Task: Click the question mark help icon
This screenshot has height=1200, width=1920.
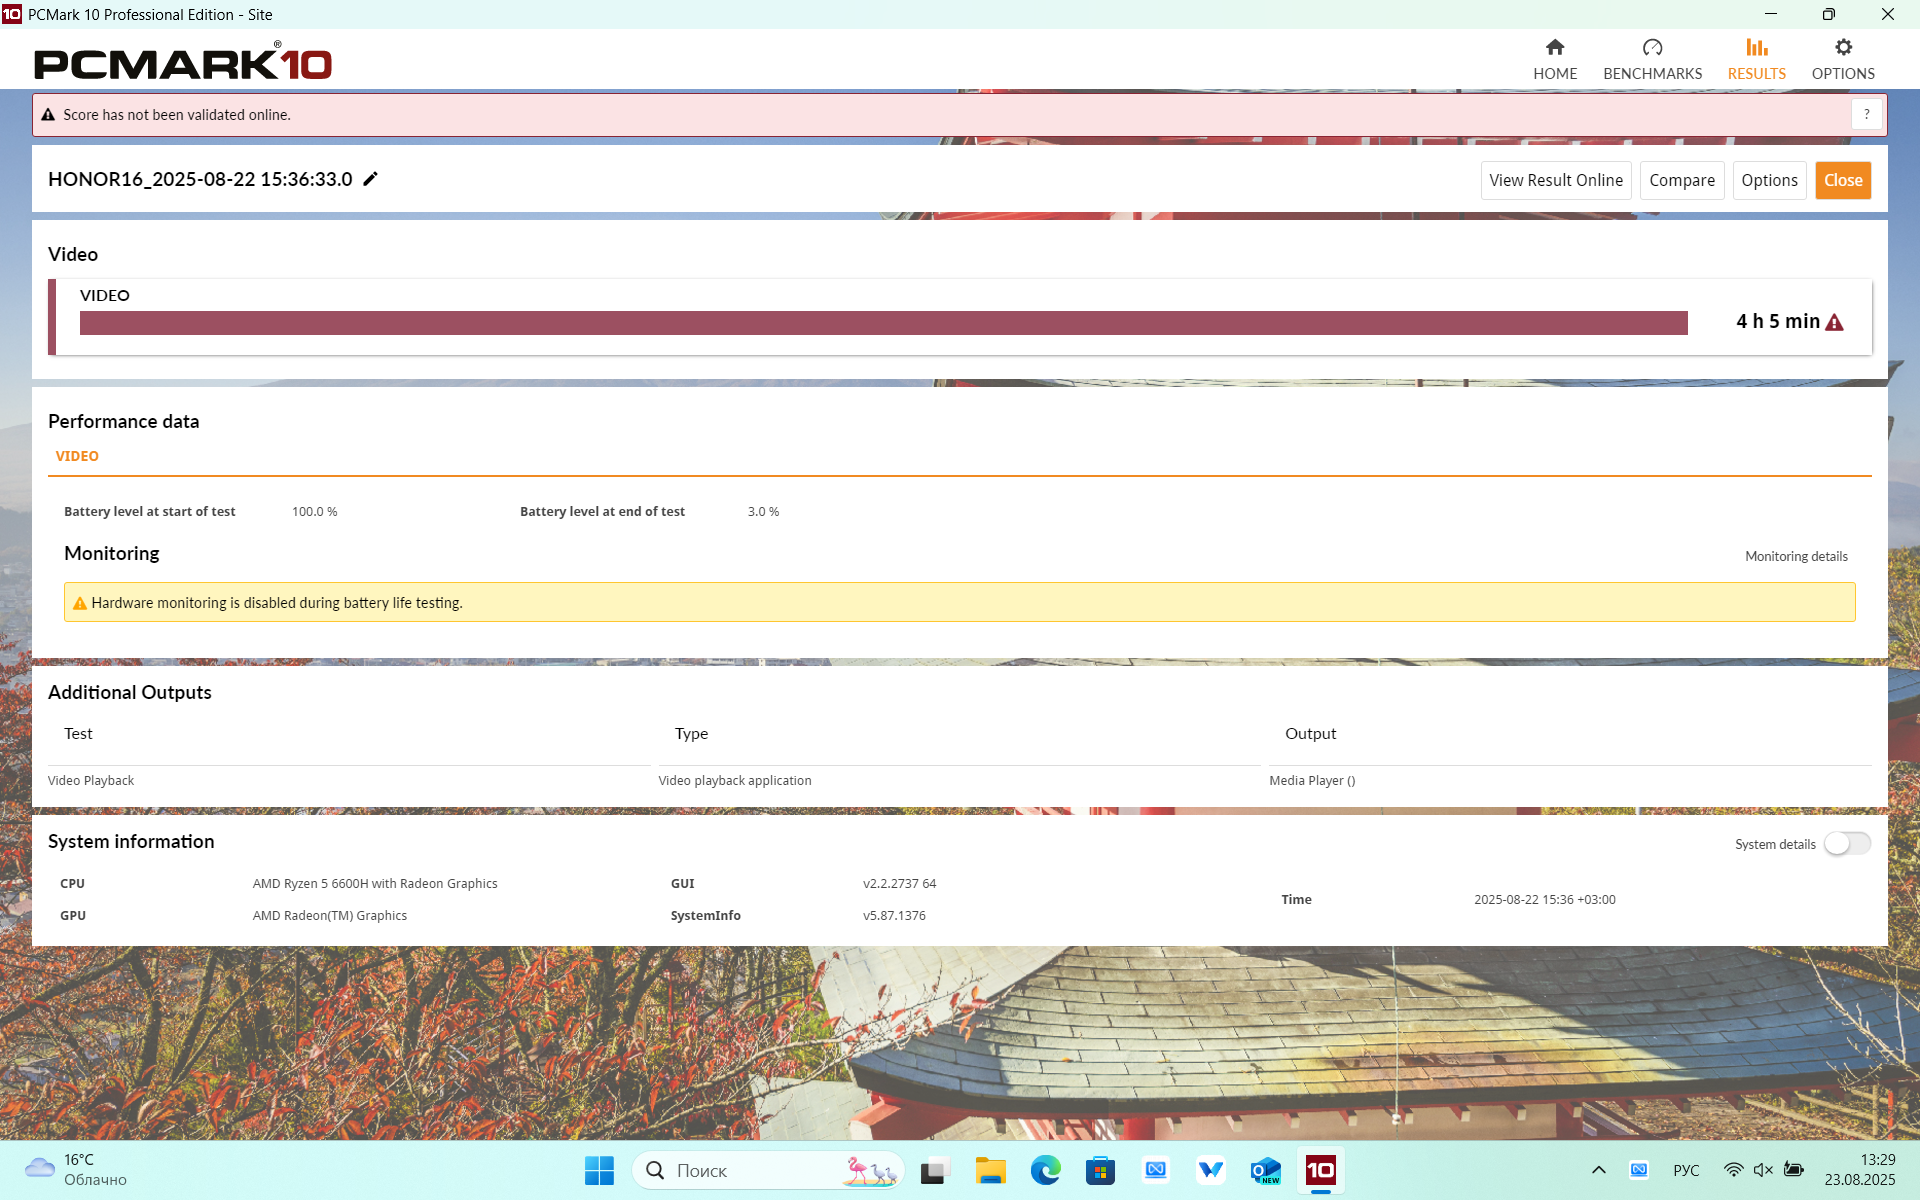Action: click(x=1866, y=114)
